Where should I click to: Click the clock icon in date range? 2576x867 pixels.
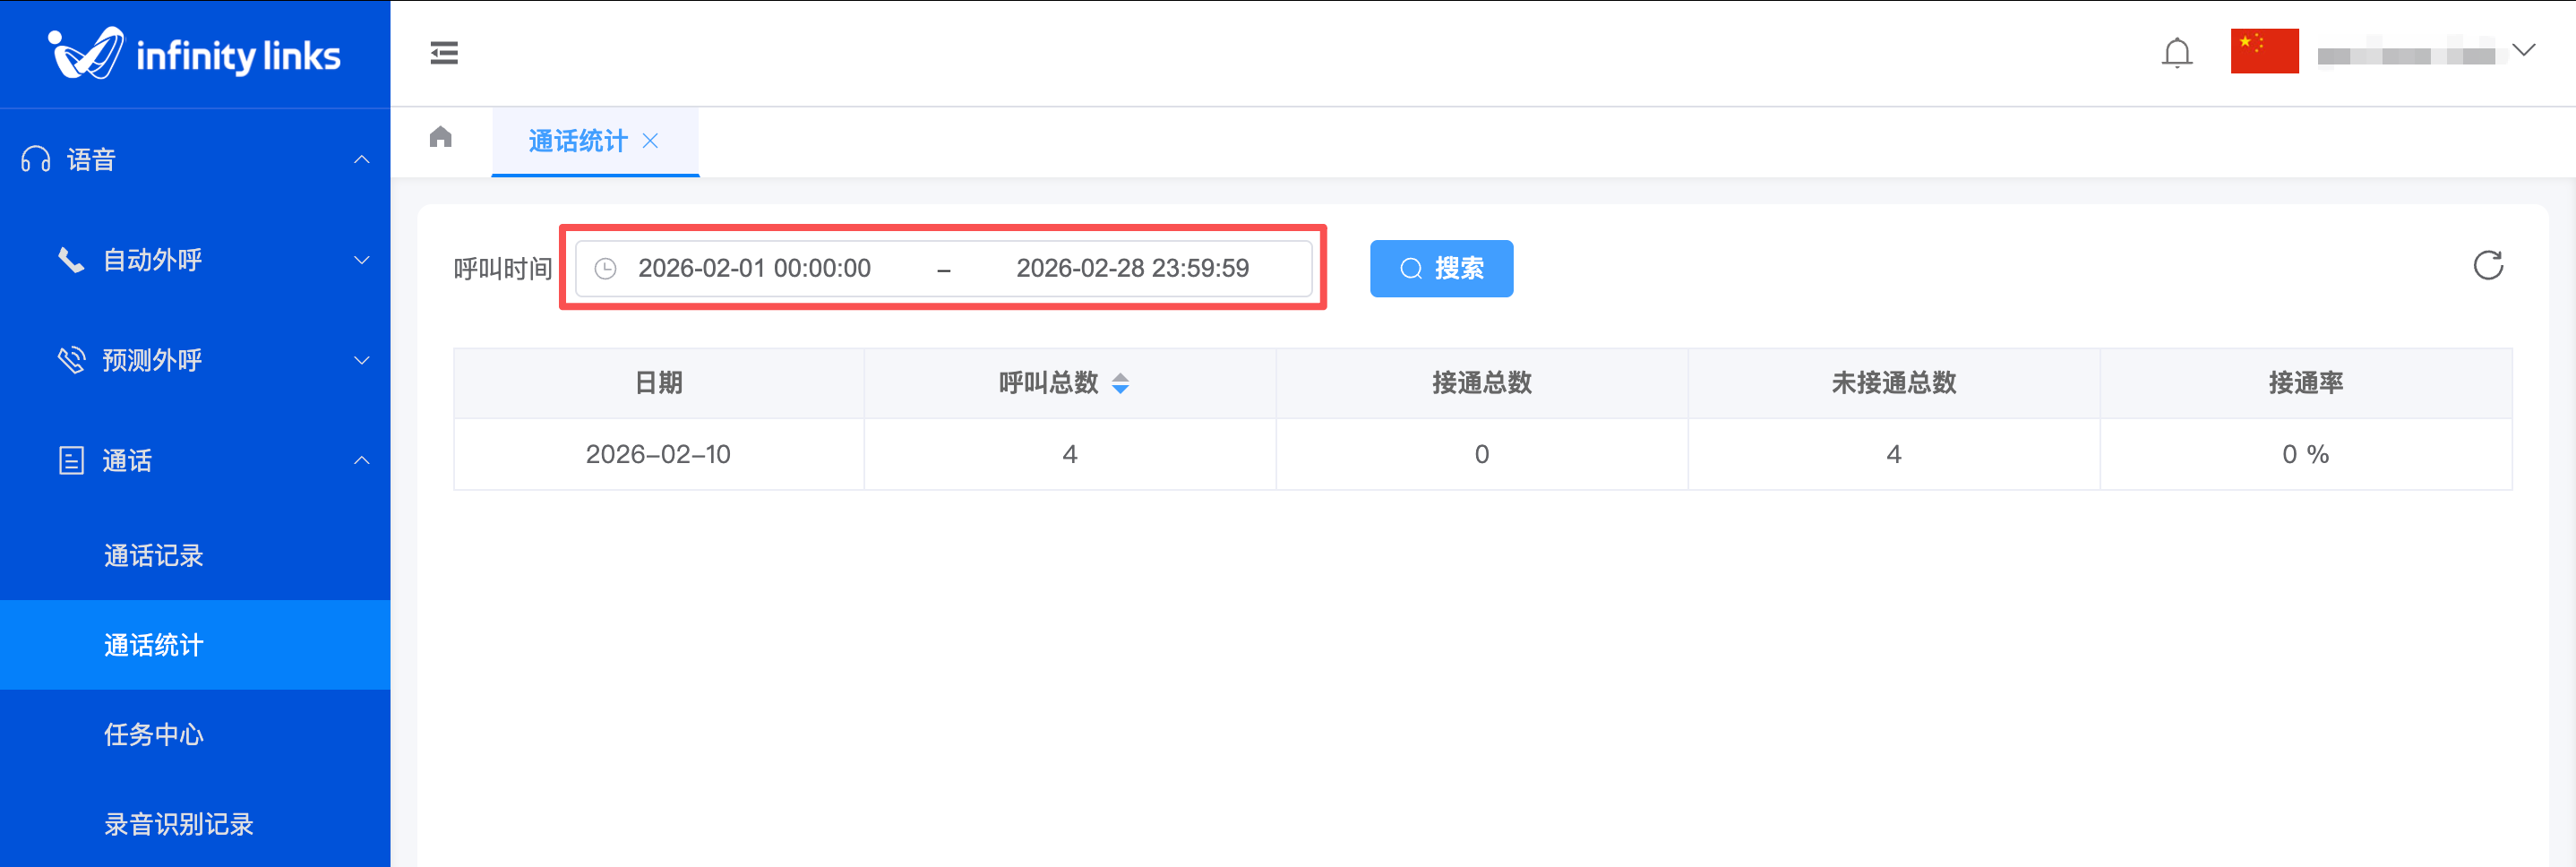606,269
